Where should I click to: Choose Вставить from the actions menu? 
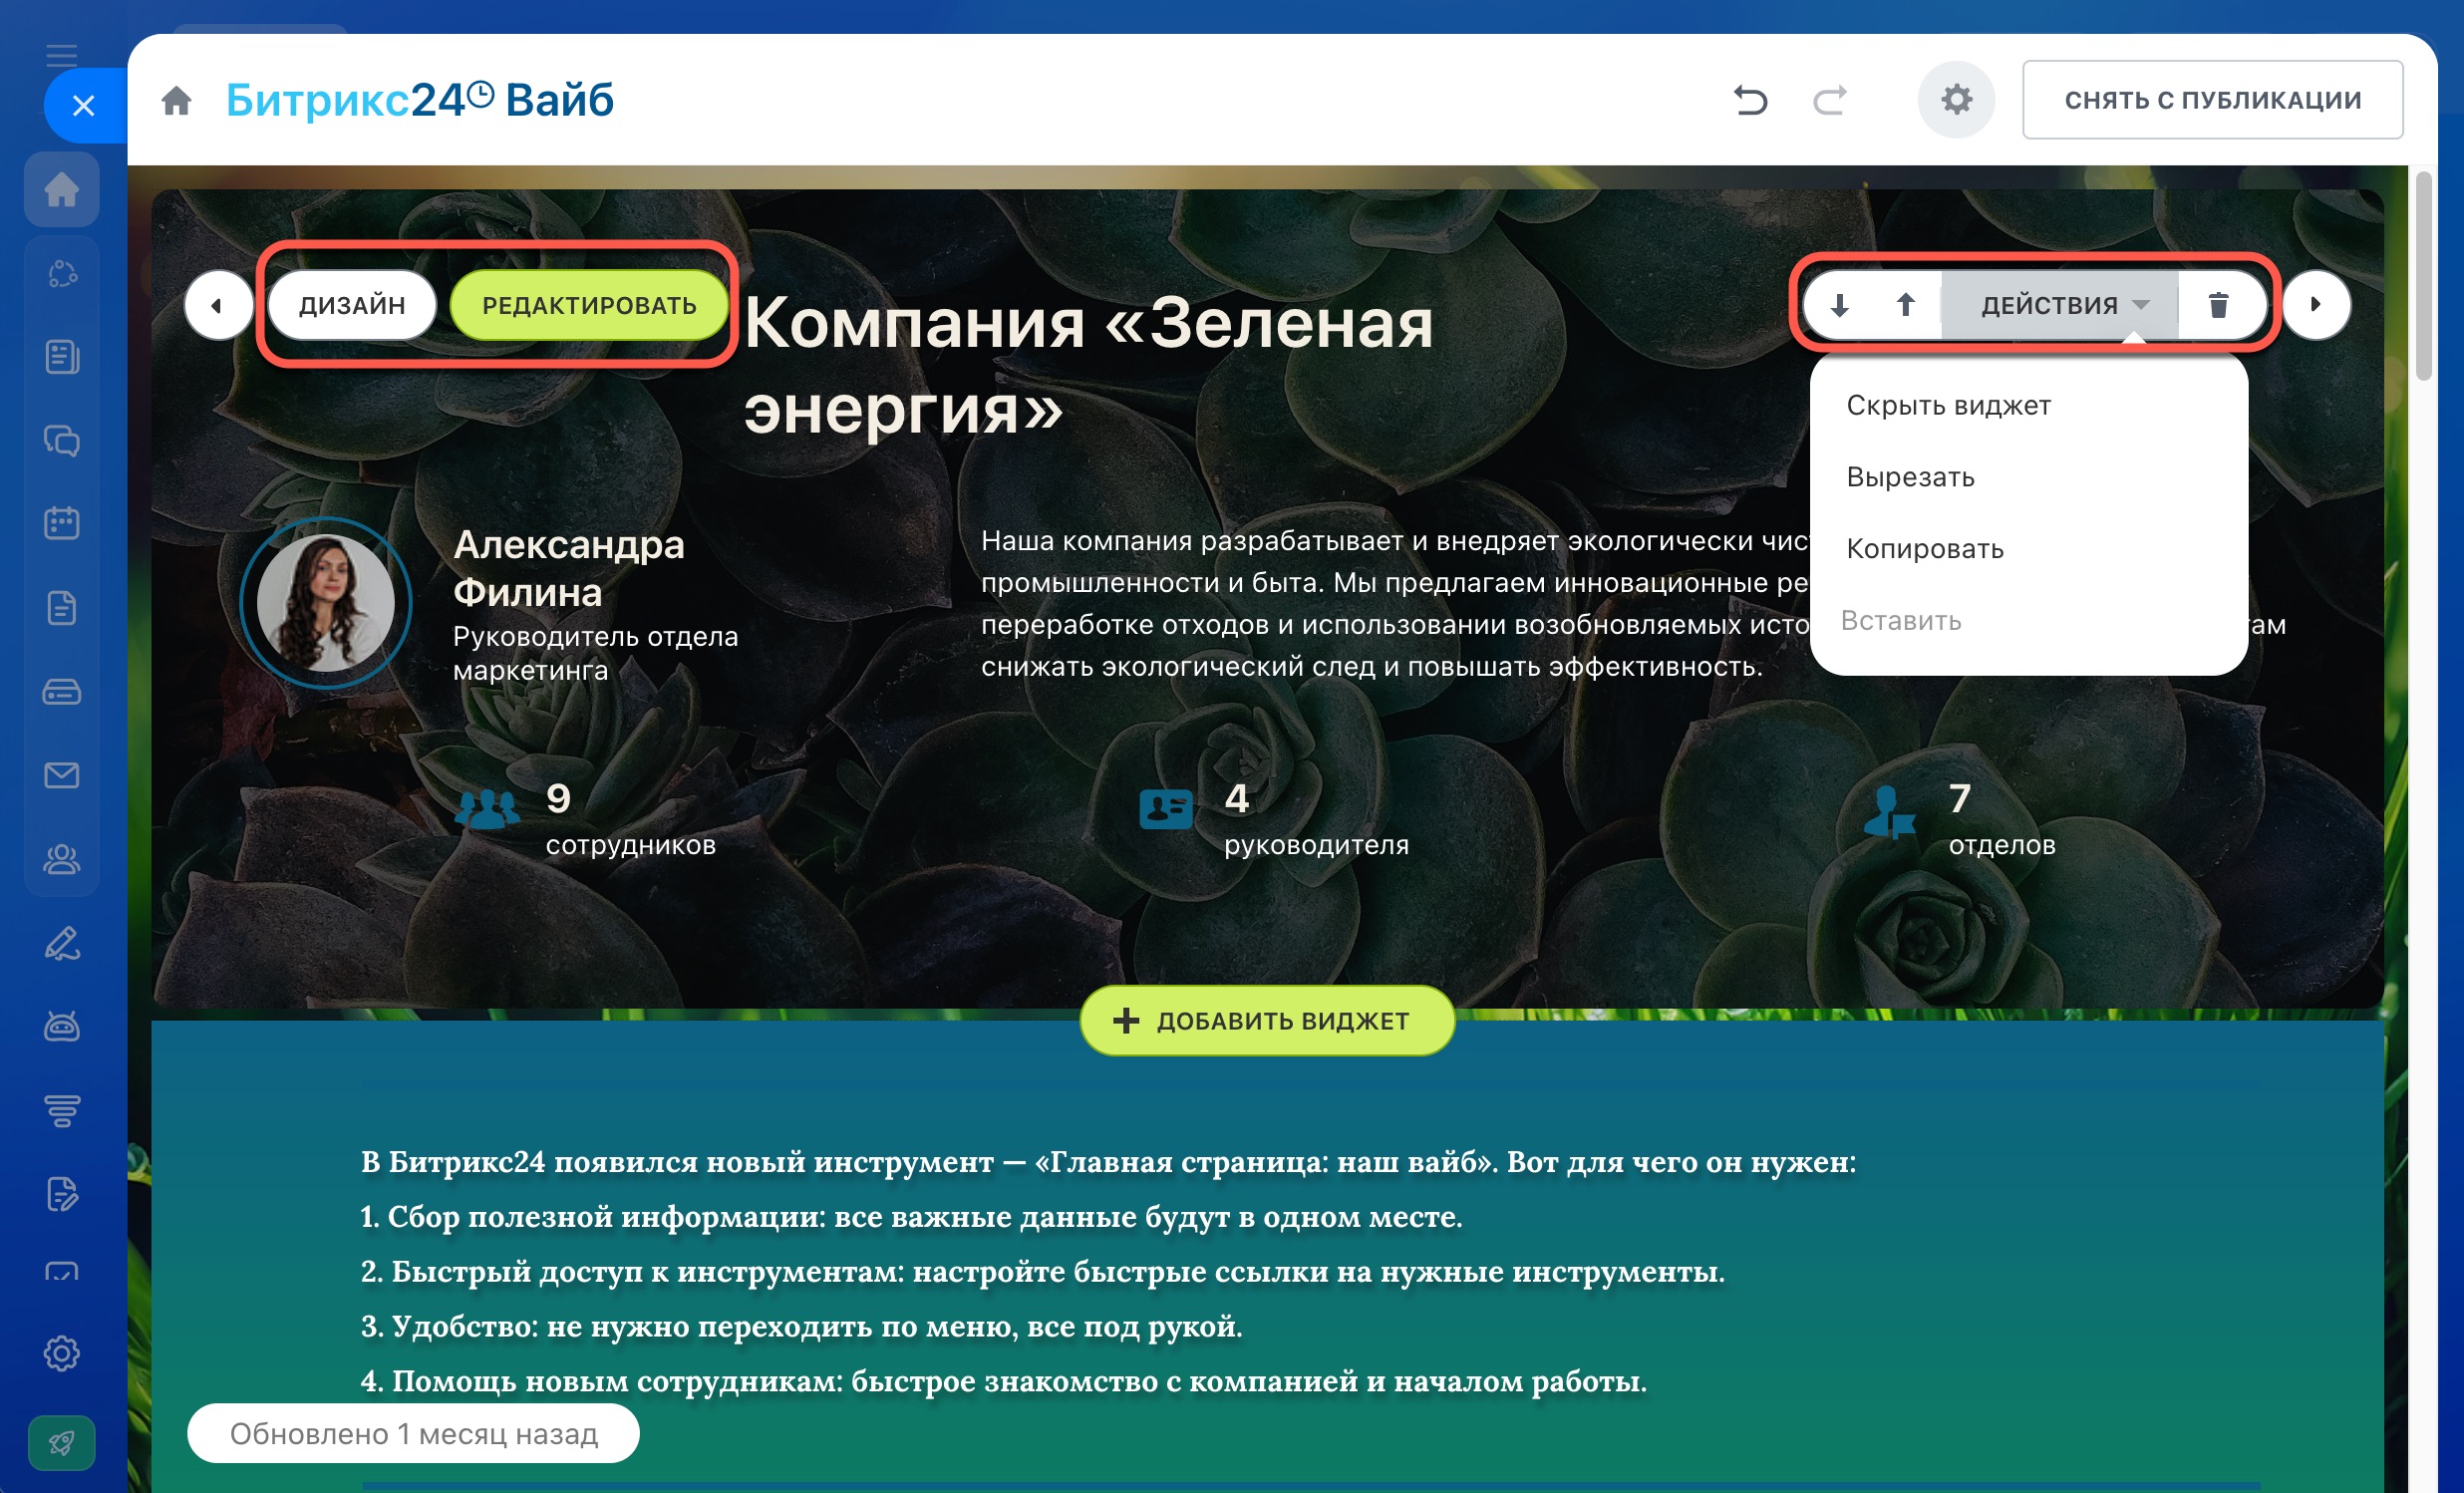pos(2028,621)
